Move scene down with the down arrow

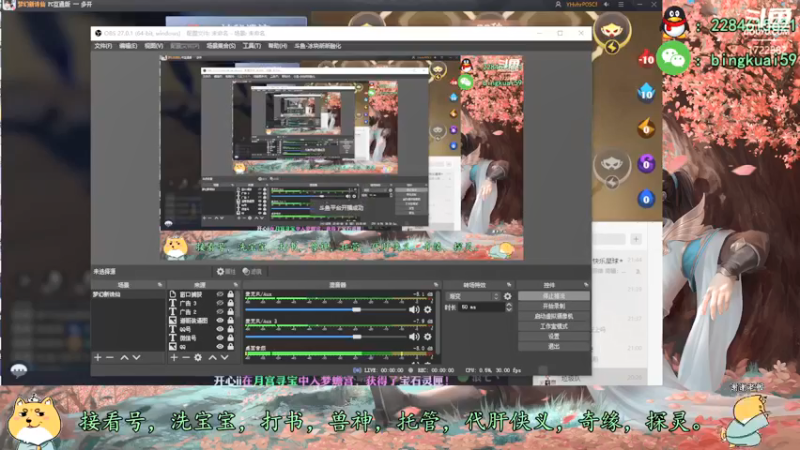click(136, 358)
